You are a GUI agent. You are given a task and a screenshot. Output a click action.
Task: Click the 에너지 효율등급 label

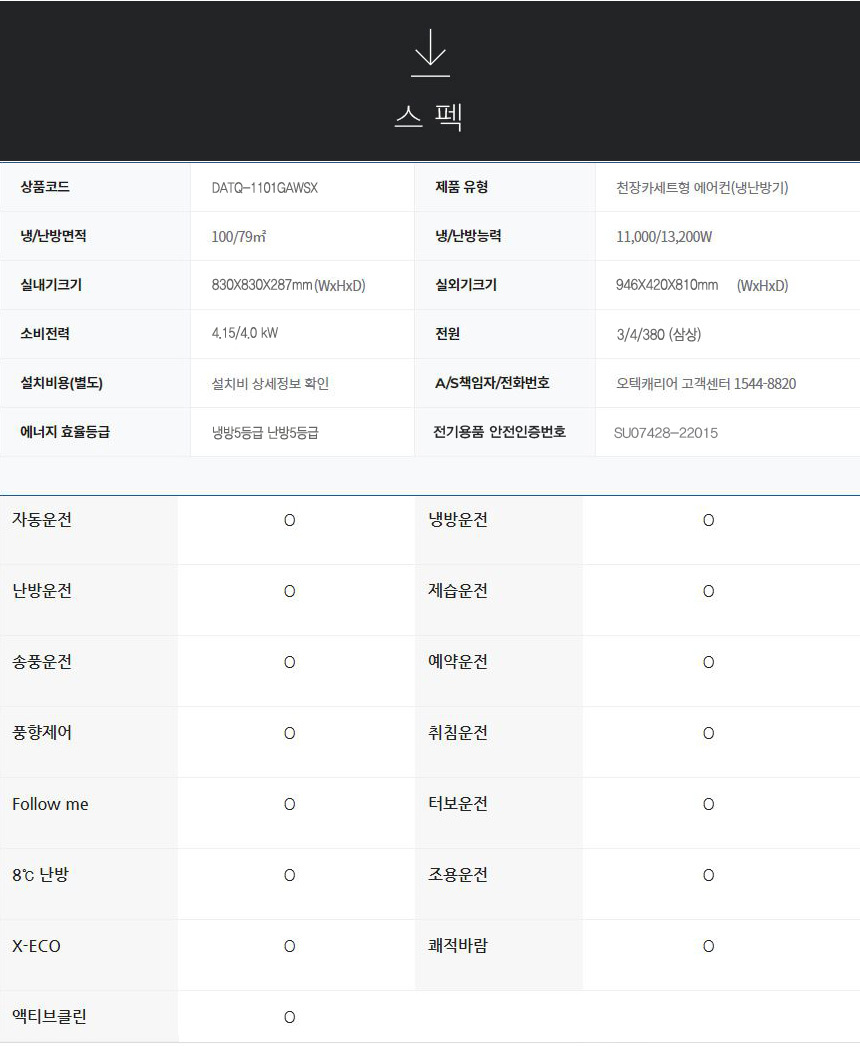pos(66,433)
